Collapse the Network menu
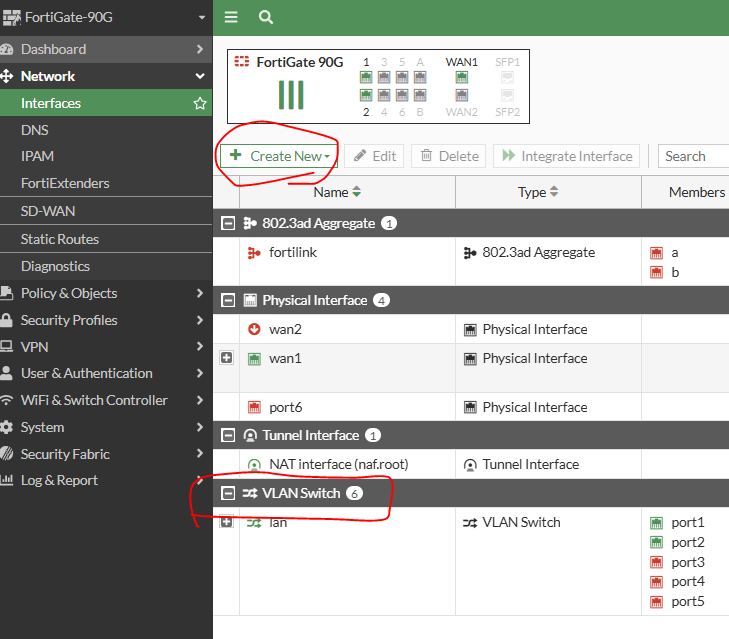Viewport: 729px width, 639px height. (x=106, y=76)
